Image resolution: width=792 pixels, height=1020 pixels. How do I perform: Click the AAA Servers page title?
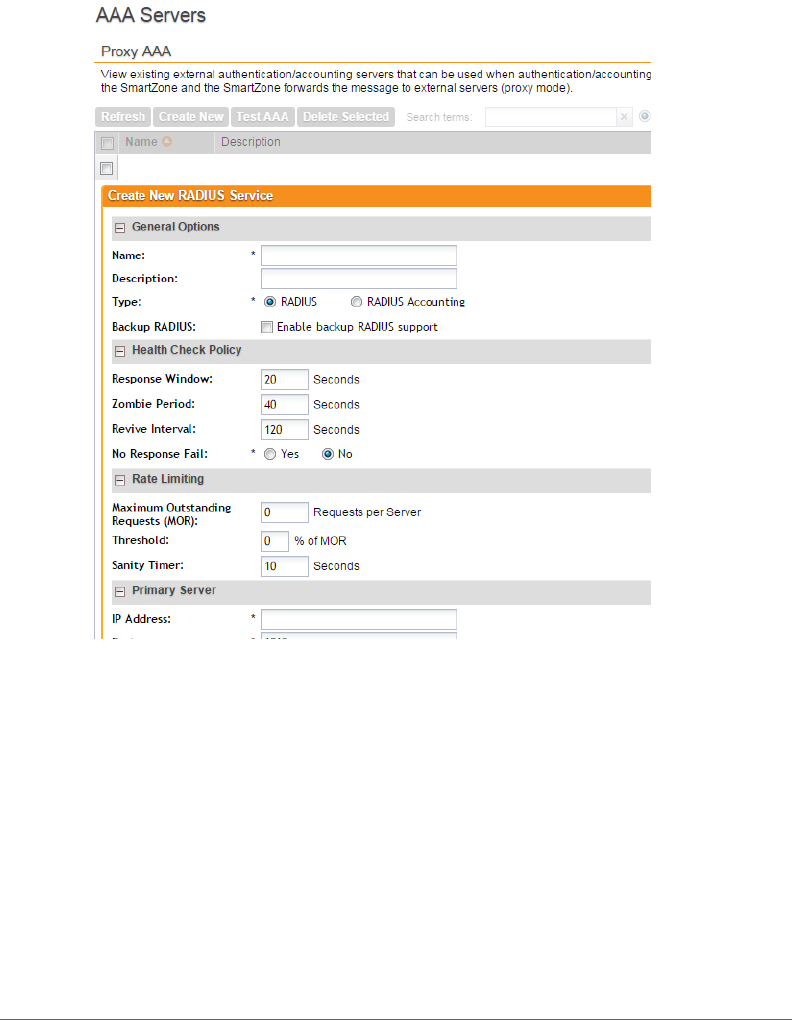coord(151,15)
